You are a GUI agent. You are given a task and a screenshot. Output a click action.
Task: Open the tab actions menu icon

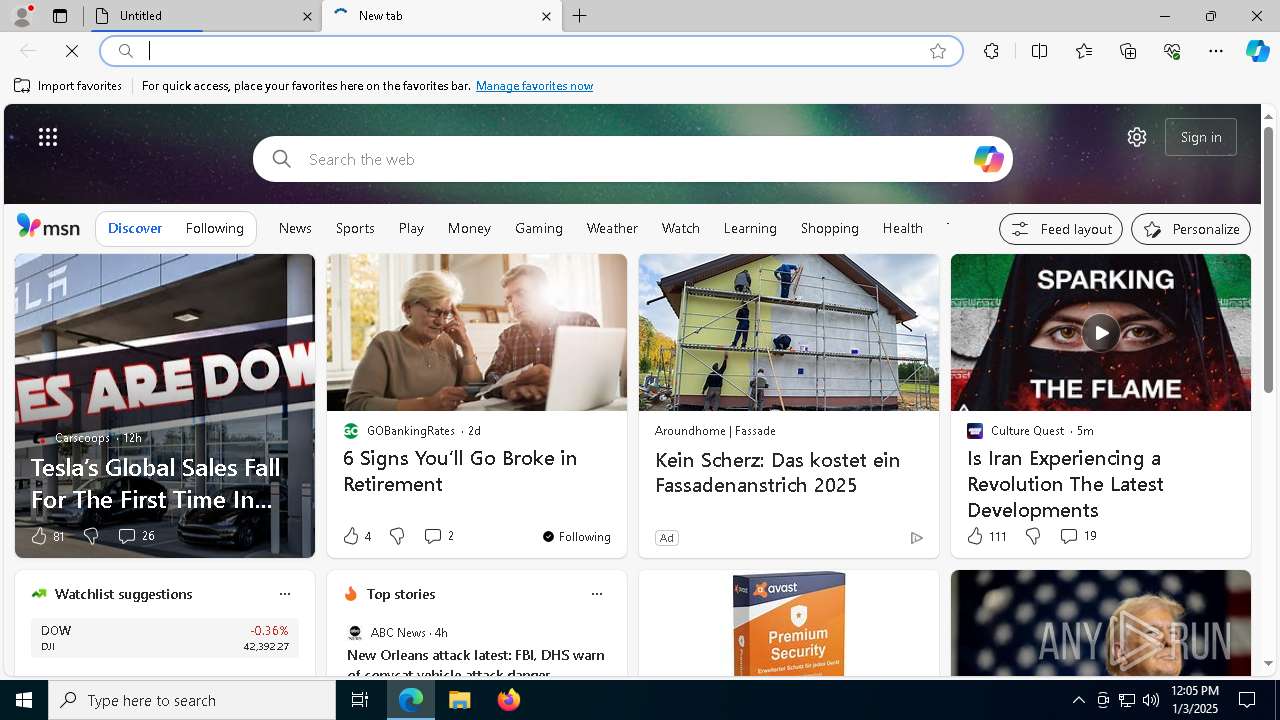[60, 16]
